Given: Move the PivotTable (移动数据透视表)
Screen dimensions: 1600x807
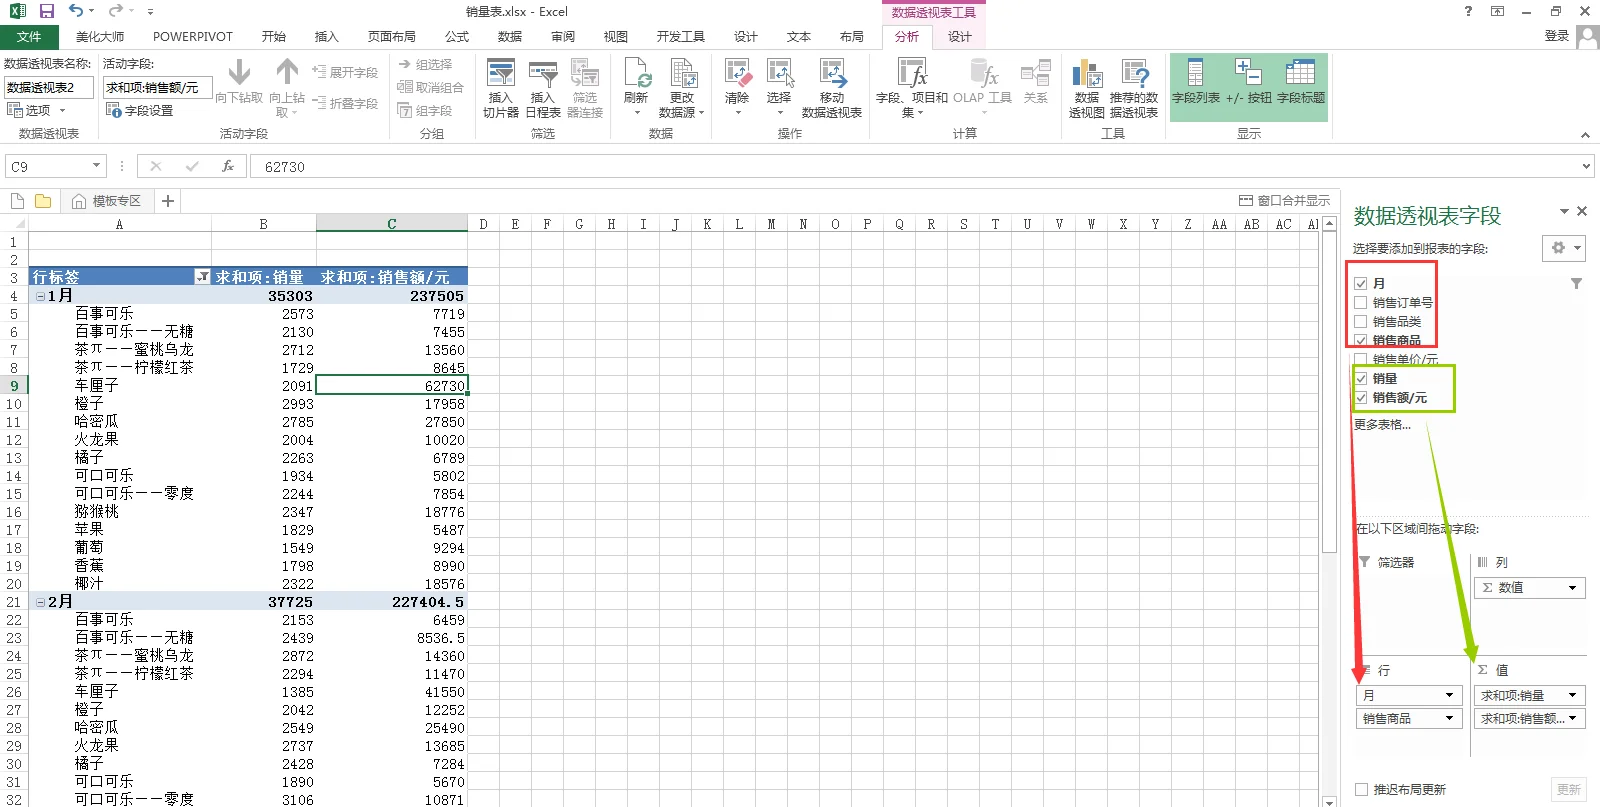Looking at the screenshot, I should point(832,88).
